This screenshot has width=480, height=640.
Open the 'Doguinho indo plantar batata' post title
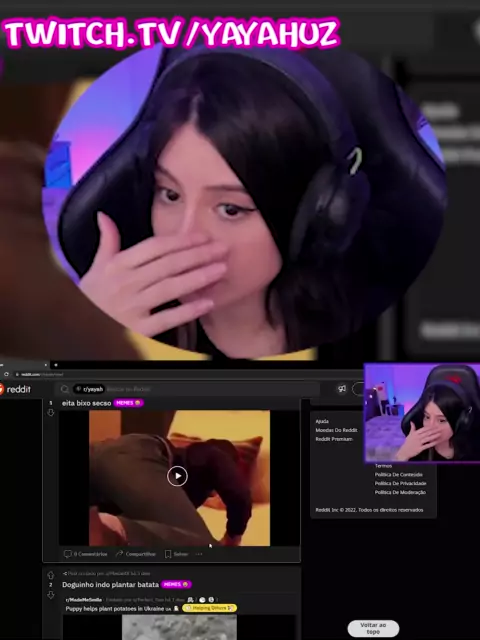(110, 584)
